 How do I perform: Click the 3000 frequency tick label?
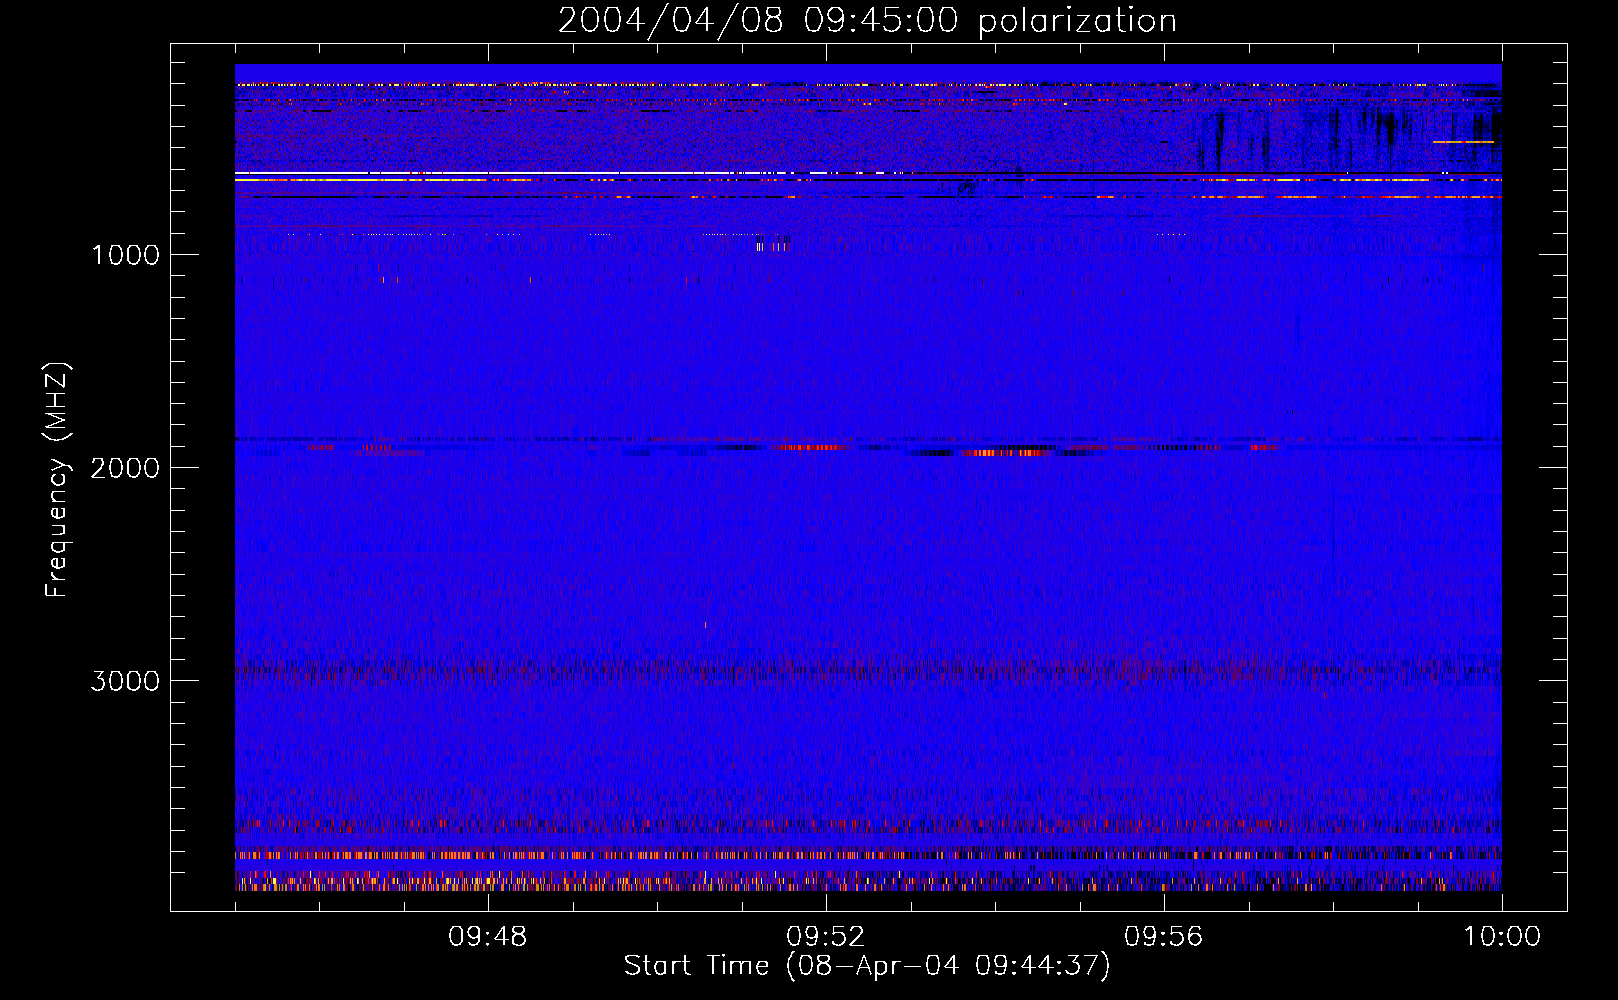pos(125,681)
